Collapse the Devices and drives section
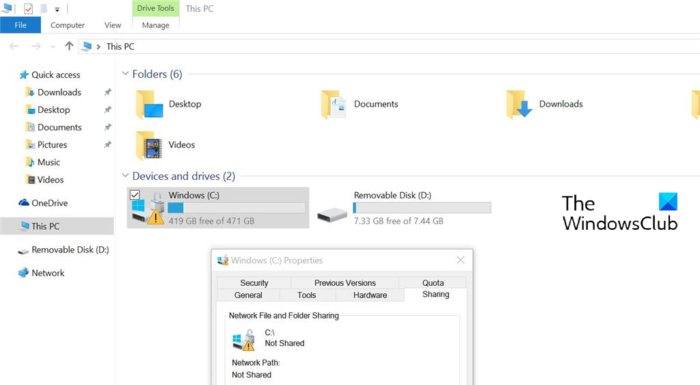The height and width of the screenshot is (385, 700). point(125,176)
